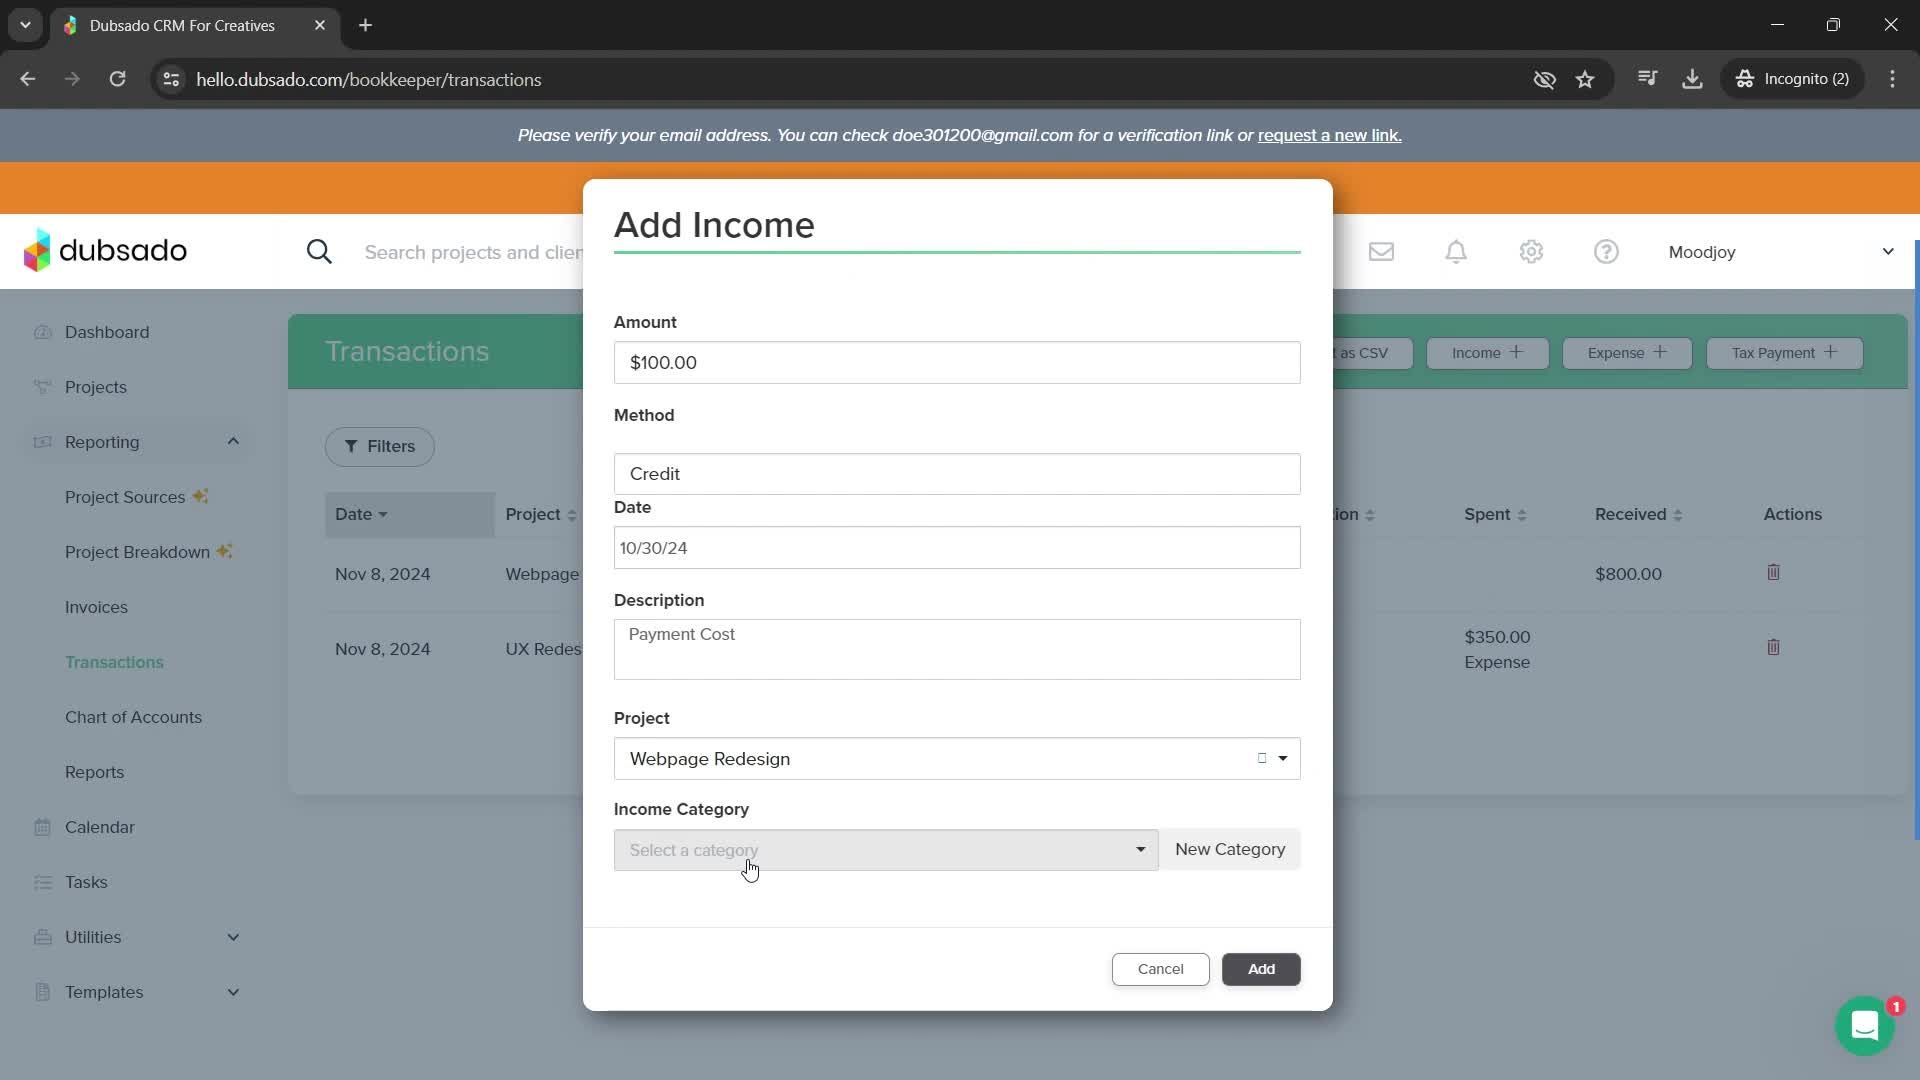Image resolution: width=1920 pixels, height=1080 pixels.
Task: Select Transactions in sidebar
Action: pos(114,662)
